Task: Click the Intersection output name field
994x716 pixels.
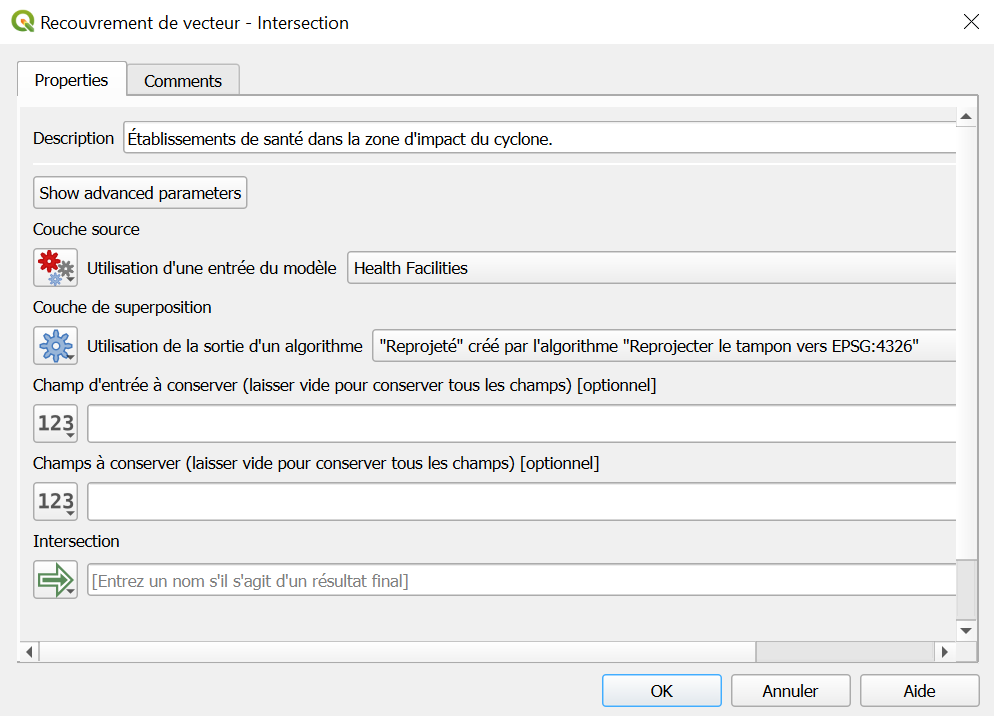Action: [520, 580]
